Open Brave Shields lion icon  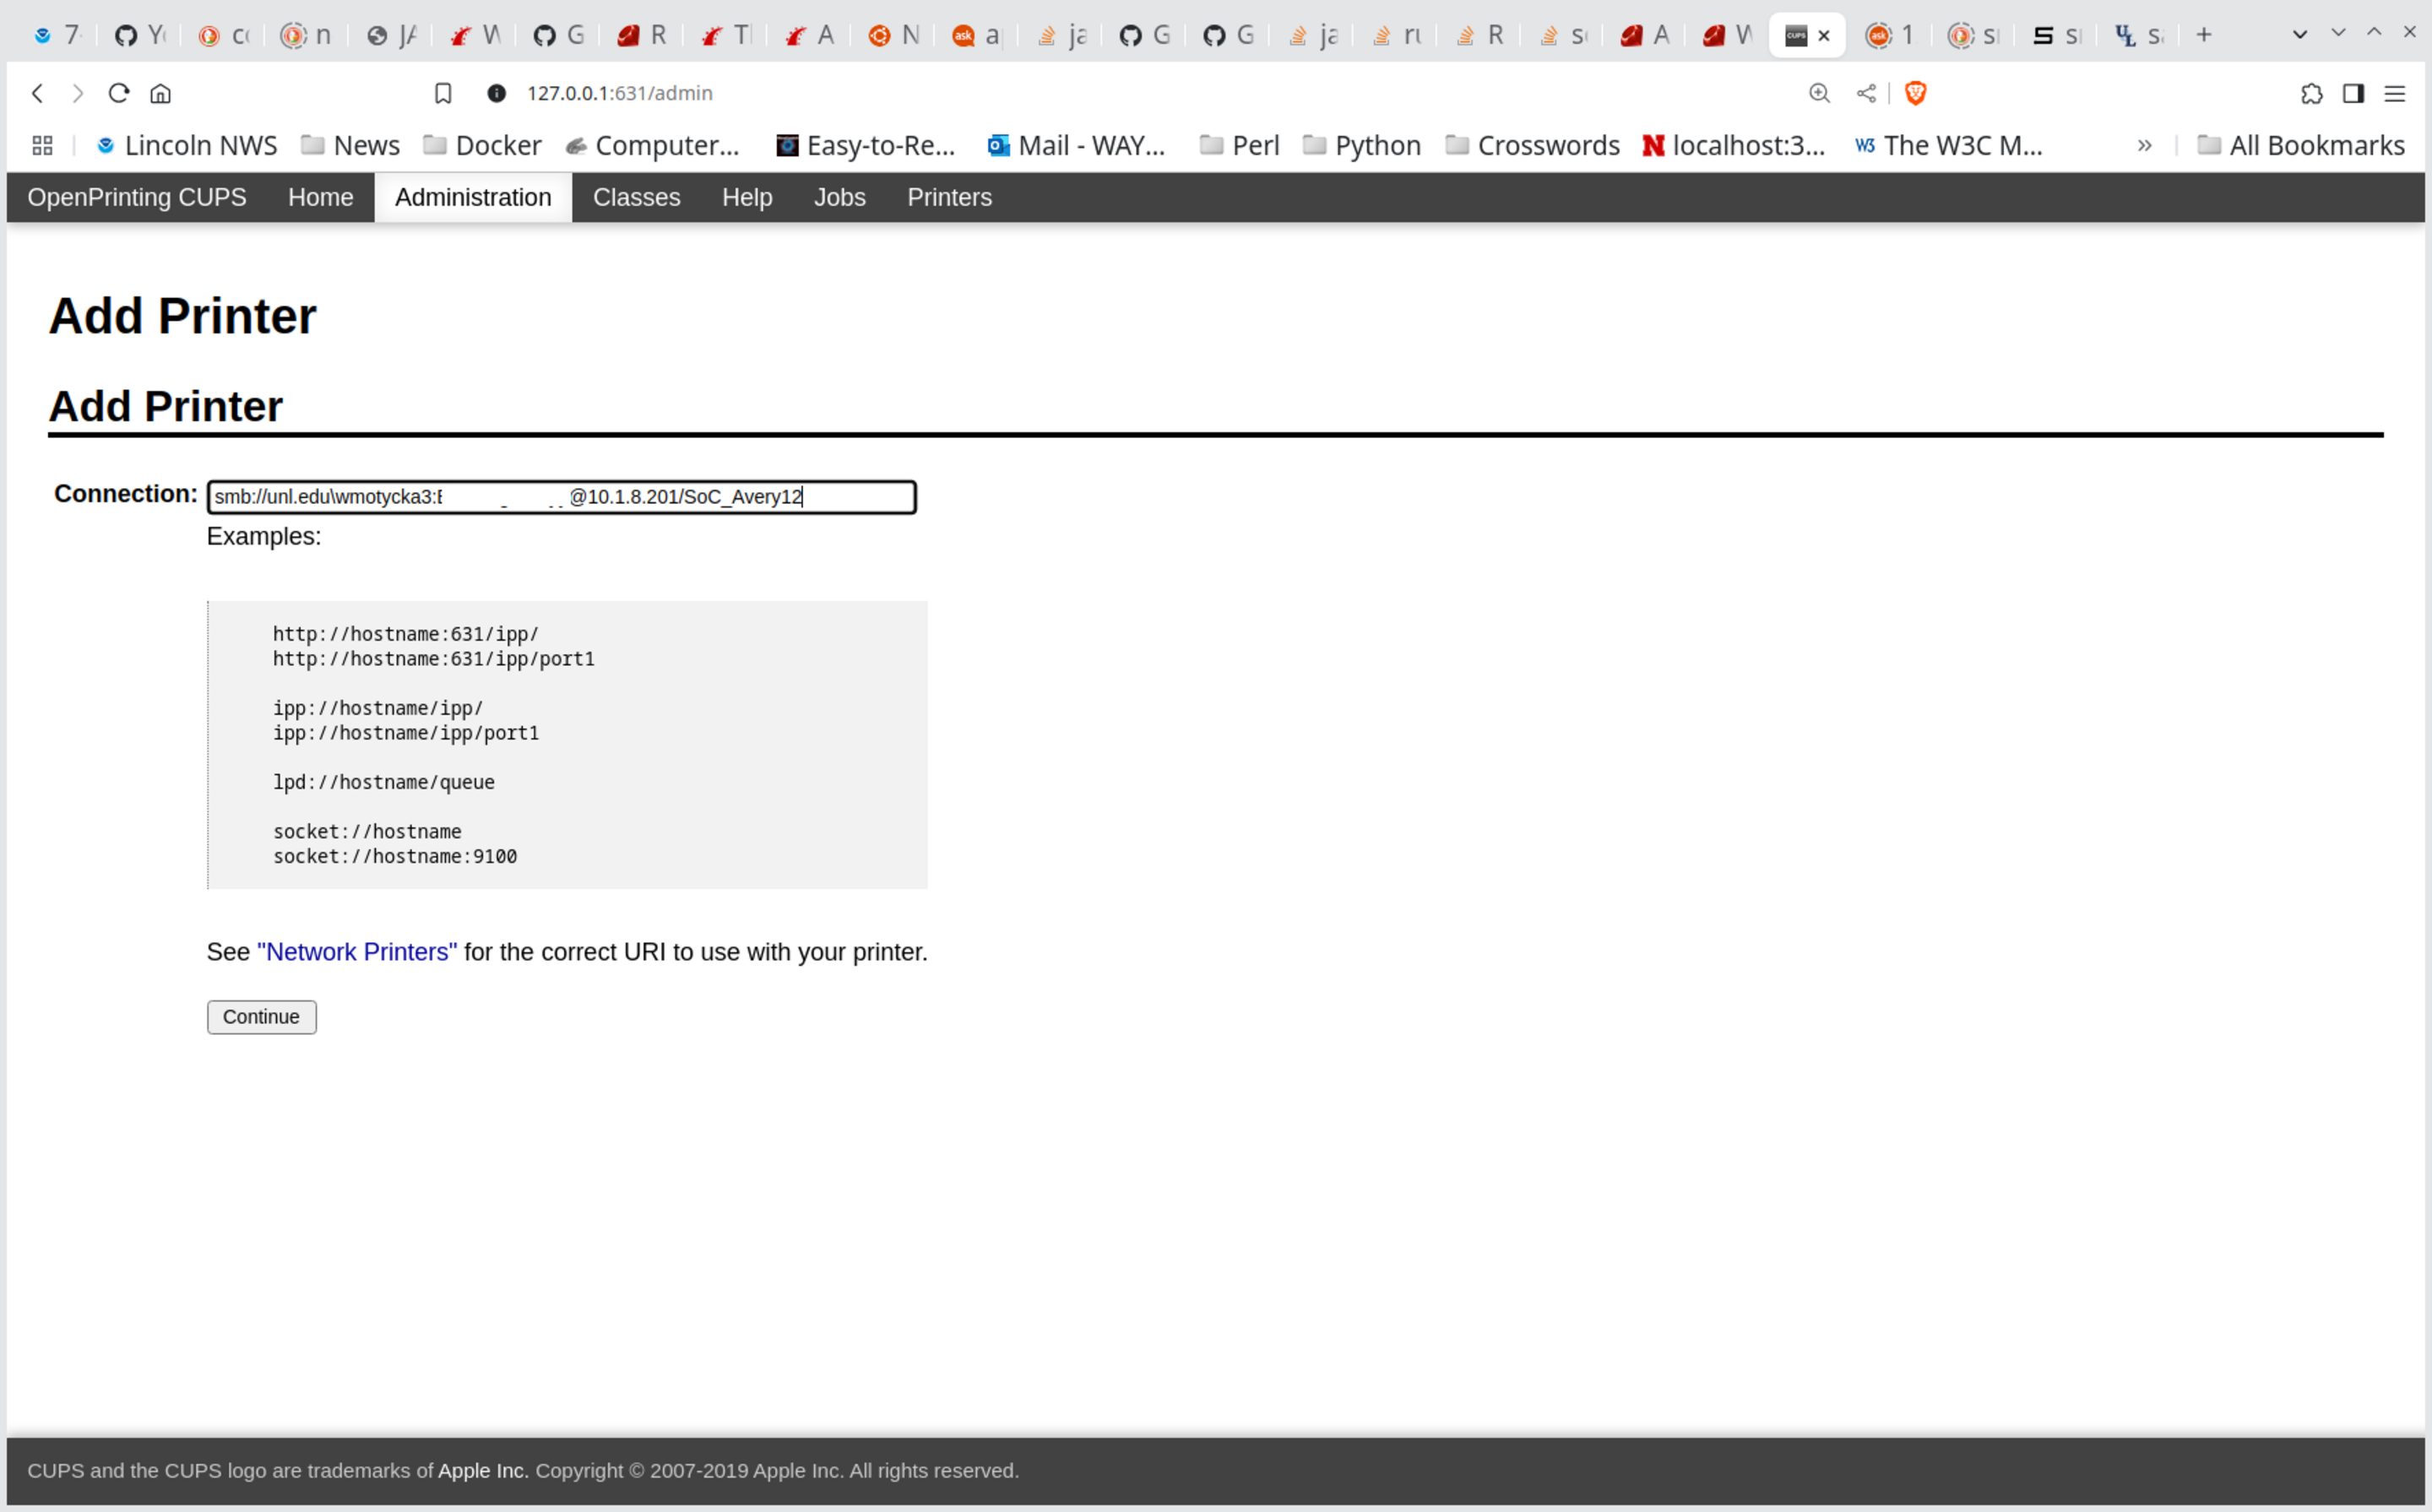coord(1915,93)
